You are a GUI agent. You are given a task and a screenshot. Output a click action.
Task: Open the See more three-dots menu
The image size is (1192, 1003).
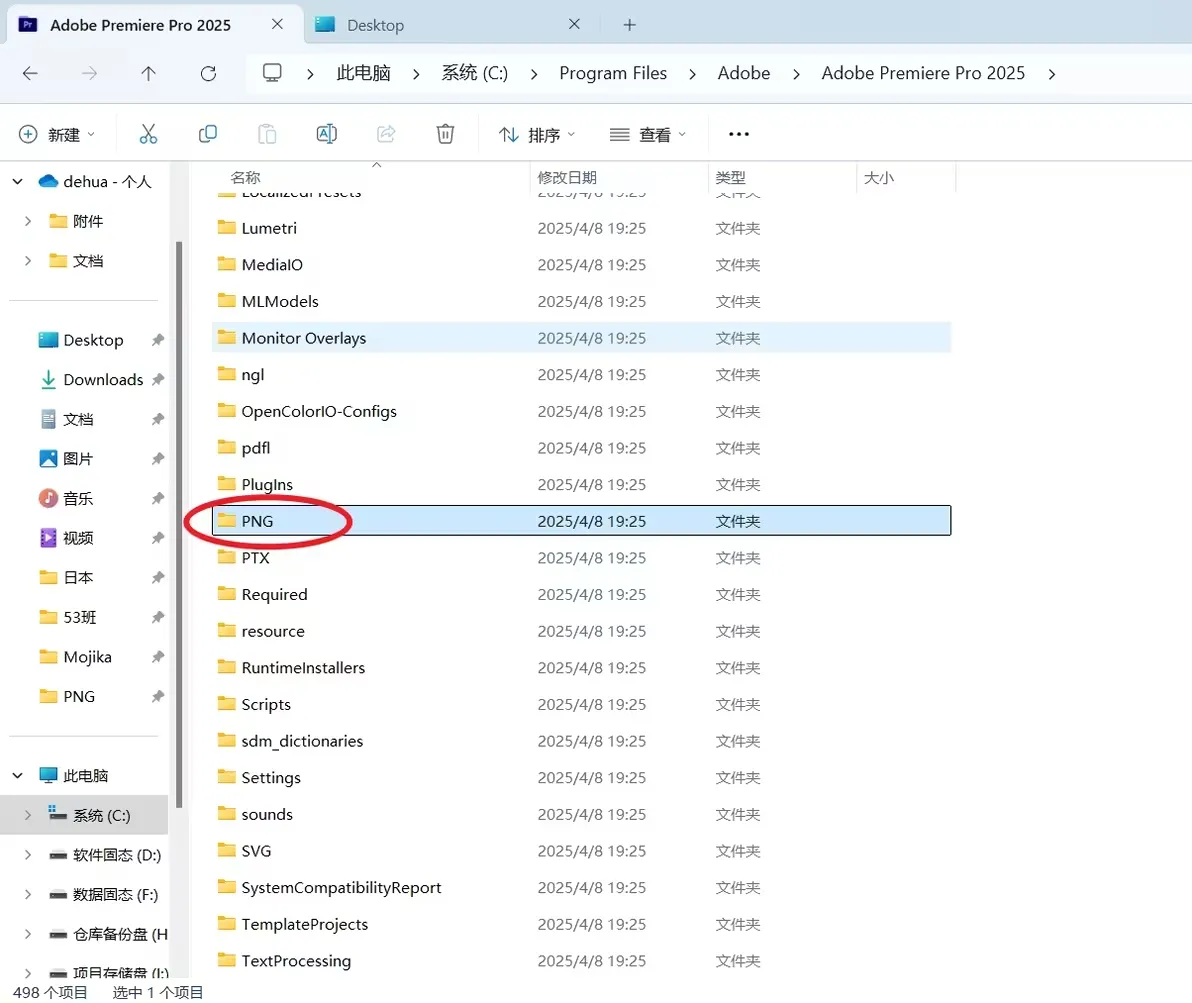click(x=738, y=134)
